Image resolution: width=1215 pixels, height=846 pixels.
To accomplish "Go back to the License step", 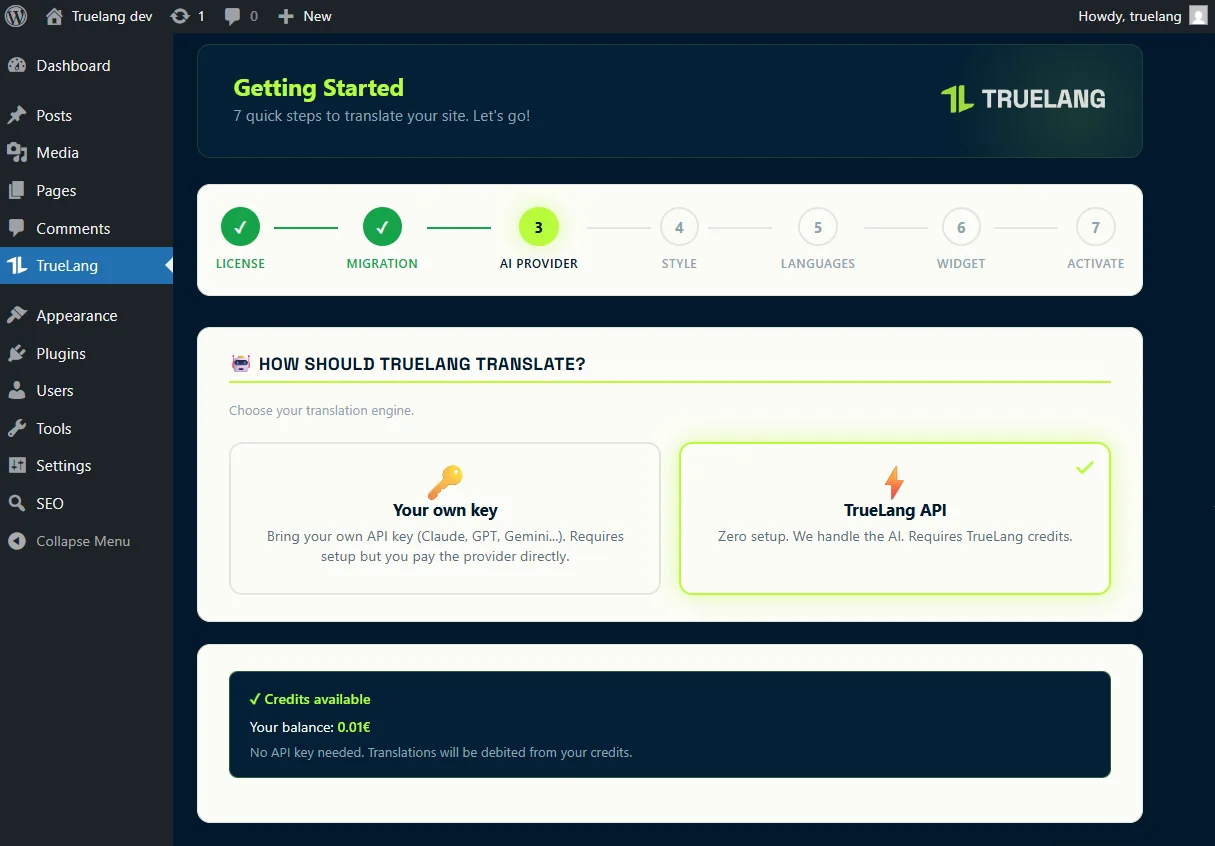I will coord(240,227).
